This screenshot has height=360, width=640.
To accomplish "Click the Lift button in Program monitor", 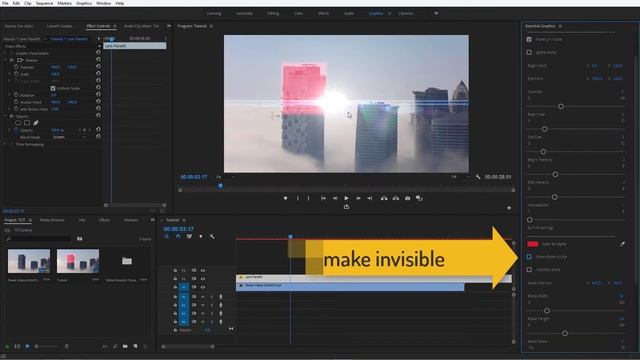I will point(384,198).
